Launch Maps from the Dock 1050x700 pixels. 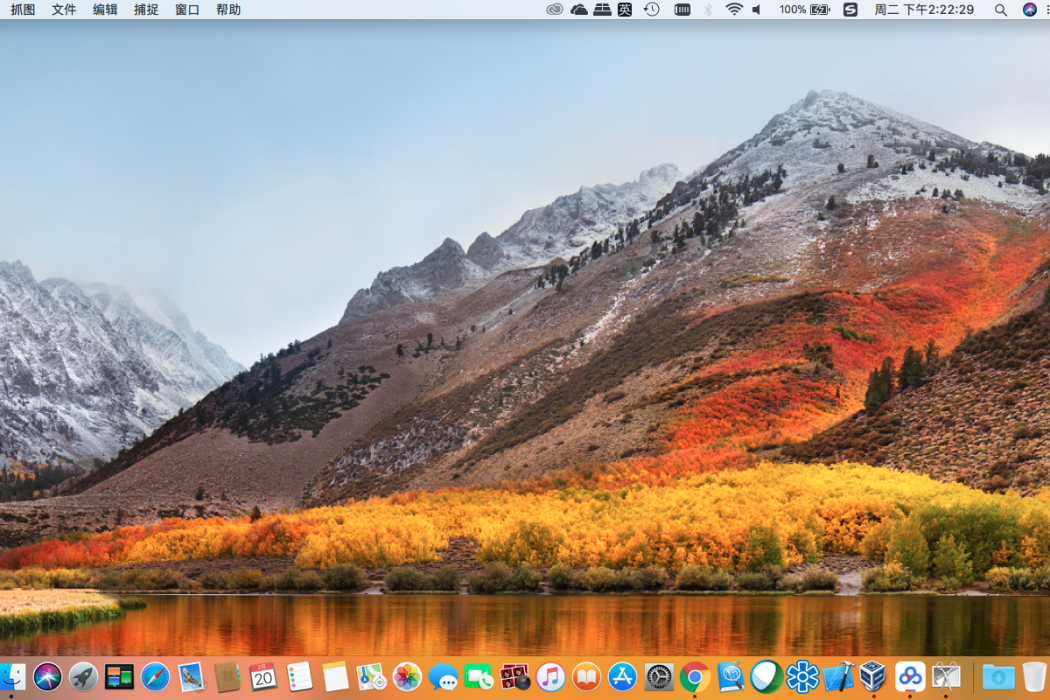click(x=371, y=677)
